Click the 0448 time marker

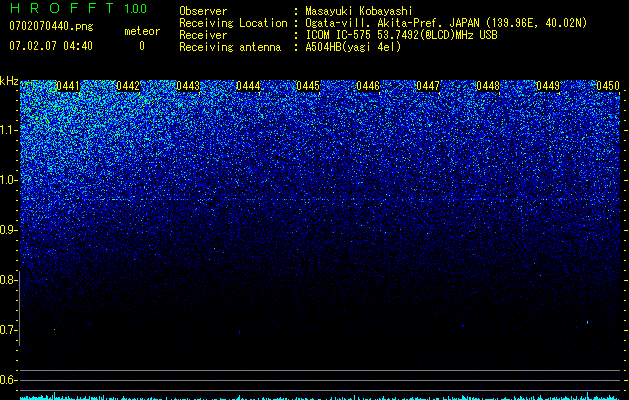pyautogui.click(x=488, y=86)
